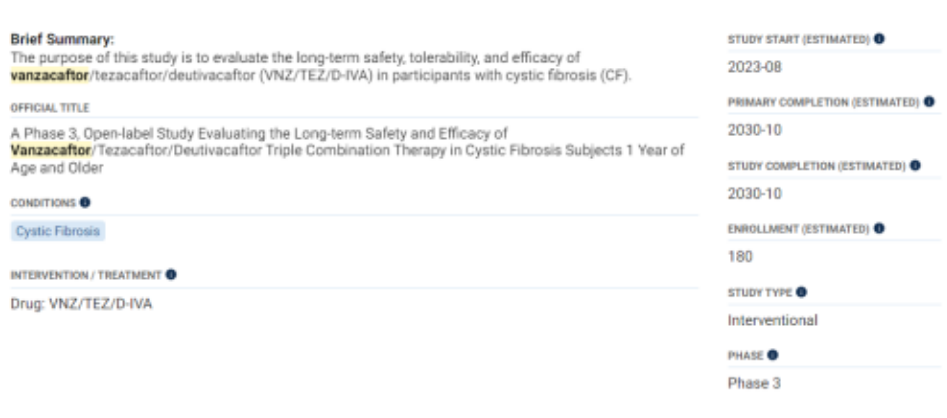Click highlighted vanzacaftor in the brief summary
The height and width of the screenshot is (418, 947).
coord(50,74)
